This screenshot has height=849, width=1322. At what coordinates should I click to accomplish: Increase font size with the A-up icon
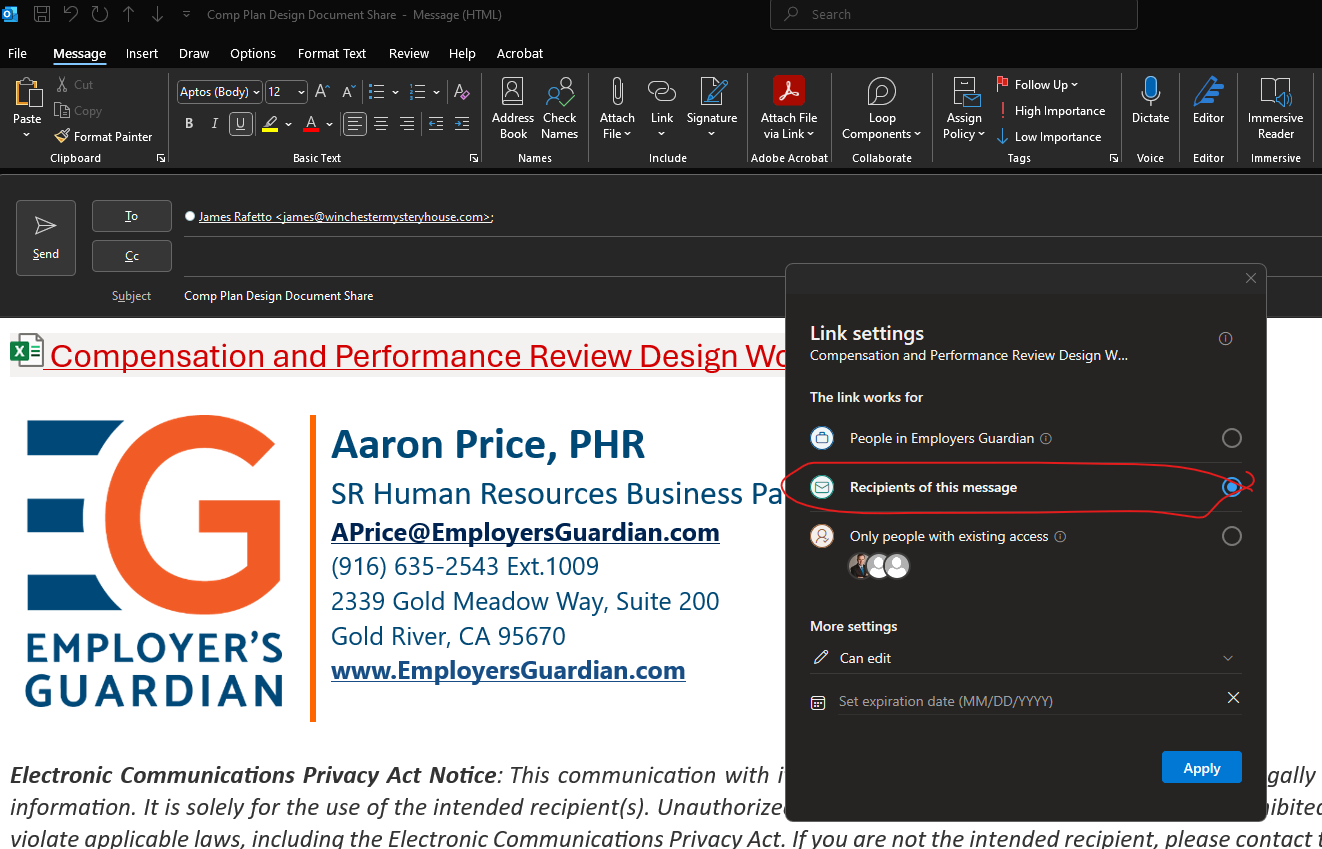tap(321, 91)
